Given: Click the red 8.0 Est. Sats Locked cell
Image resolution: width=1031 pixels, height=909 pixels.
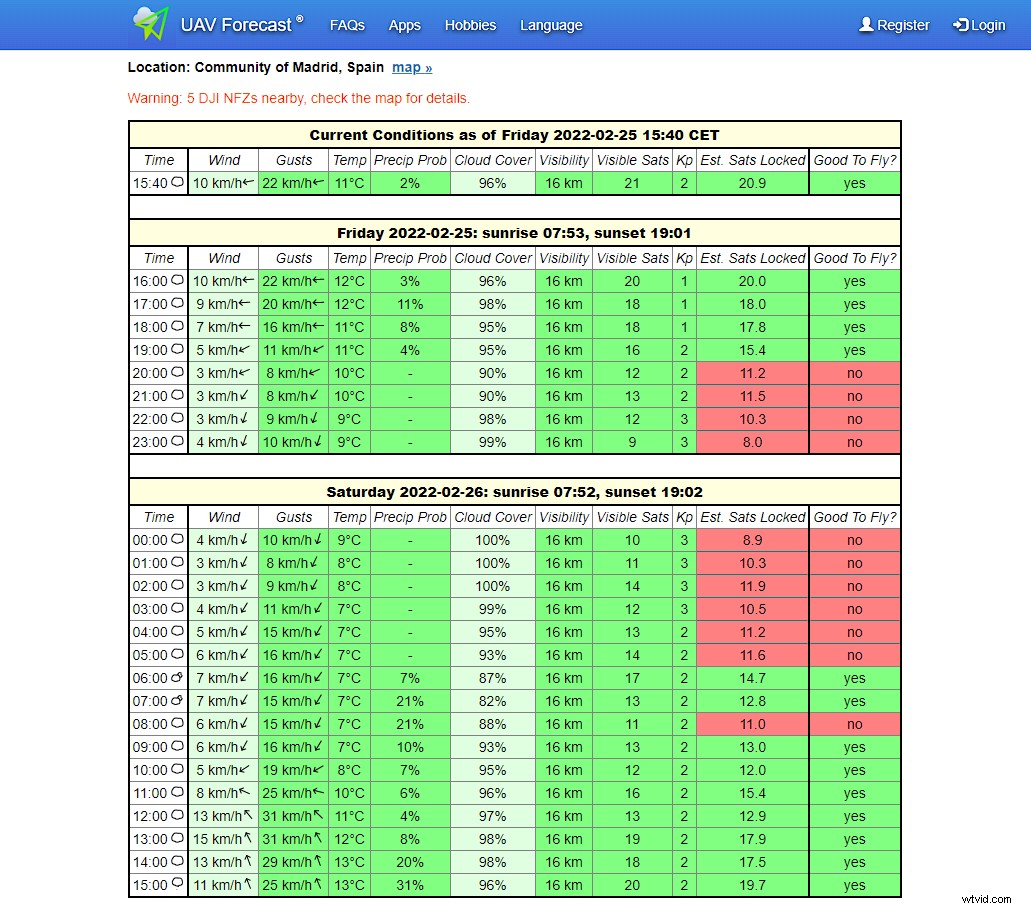Looking at the screenshot, I should [x=752, y=442].
